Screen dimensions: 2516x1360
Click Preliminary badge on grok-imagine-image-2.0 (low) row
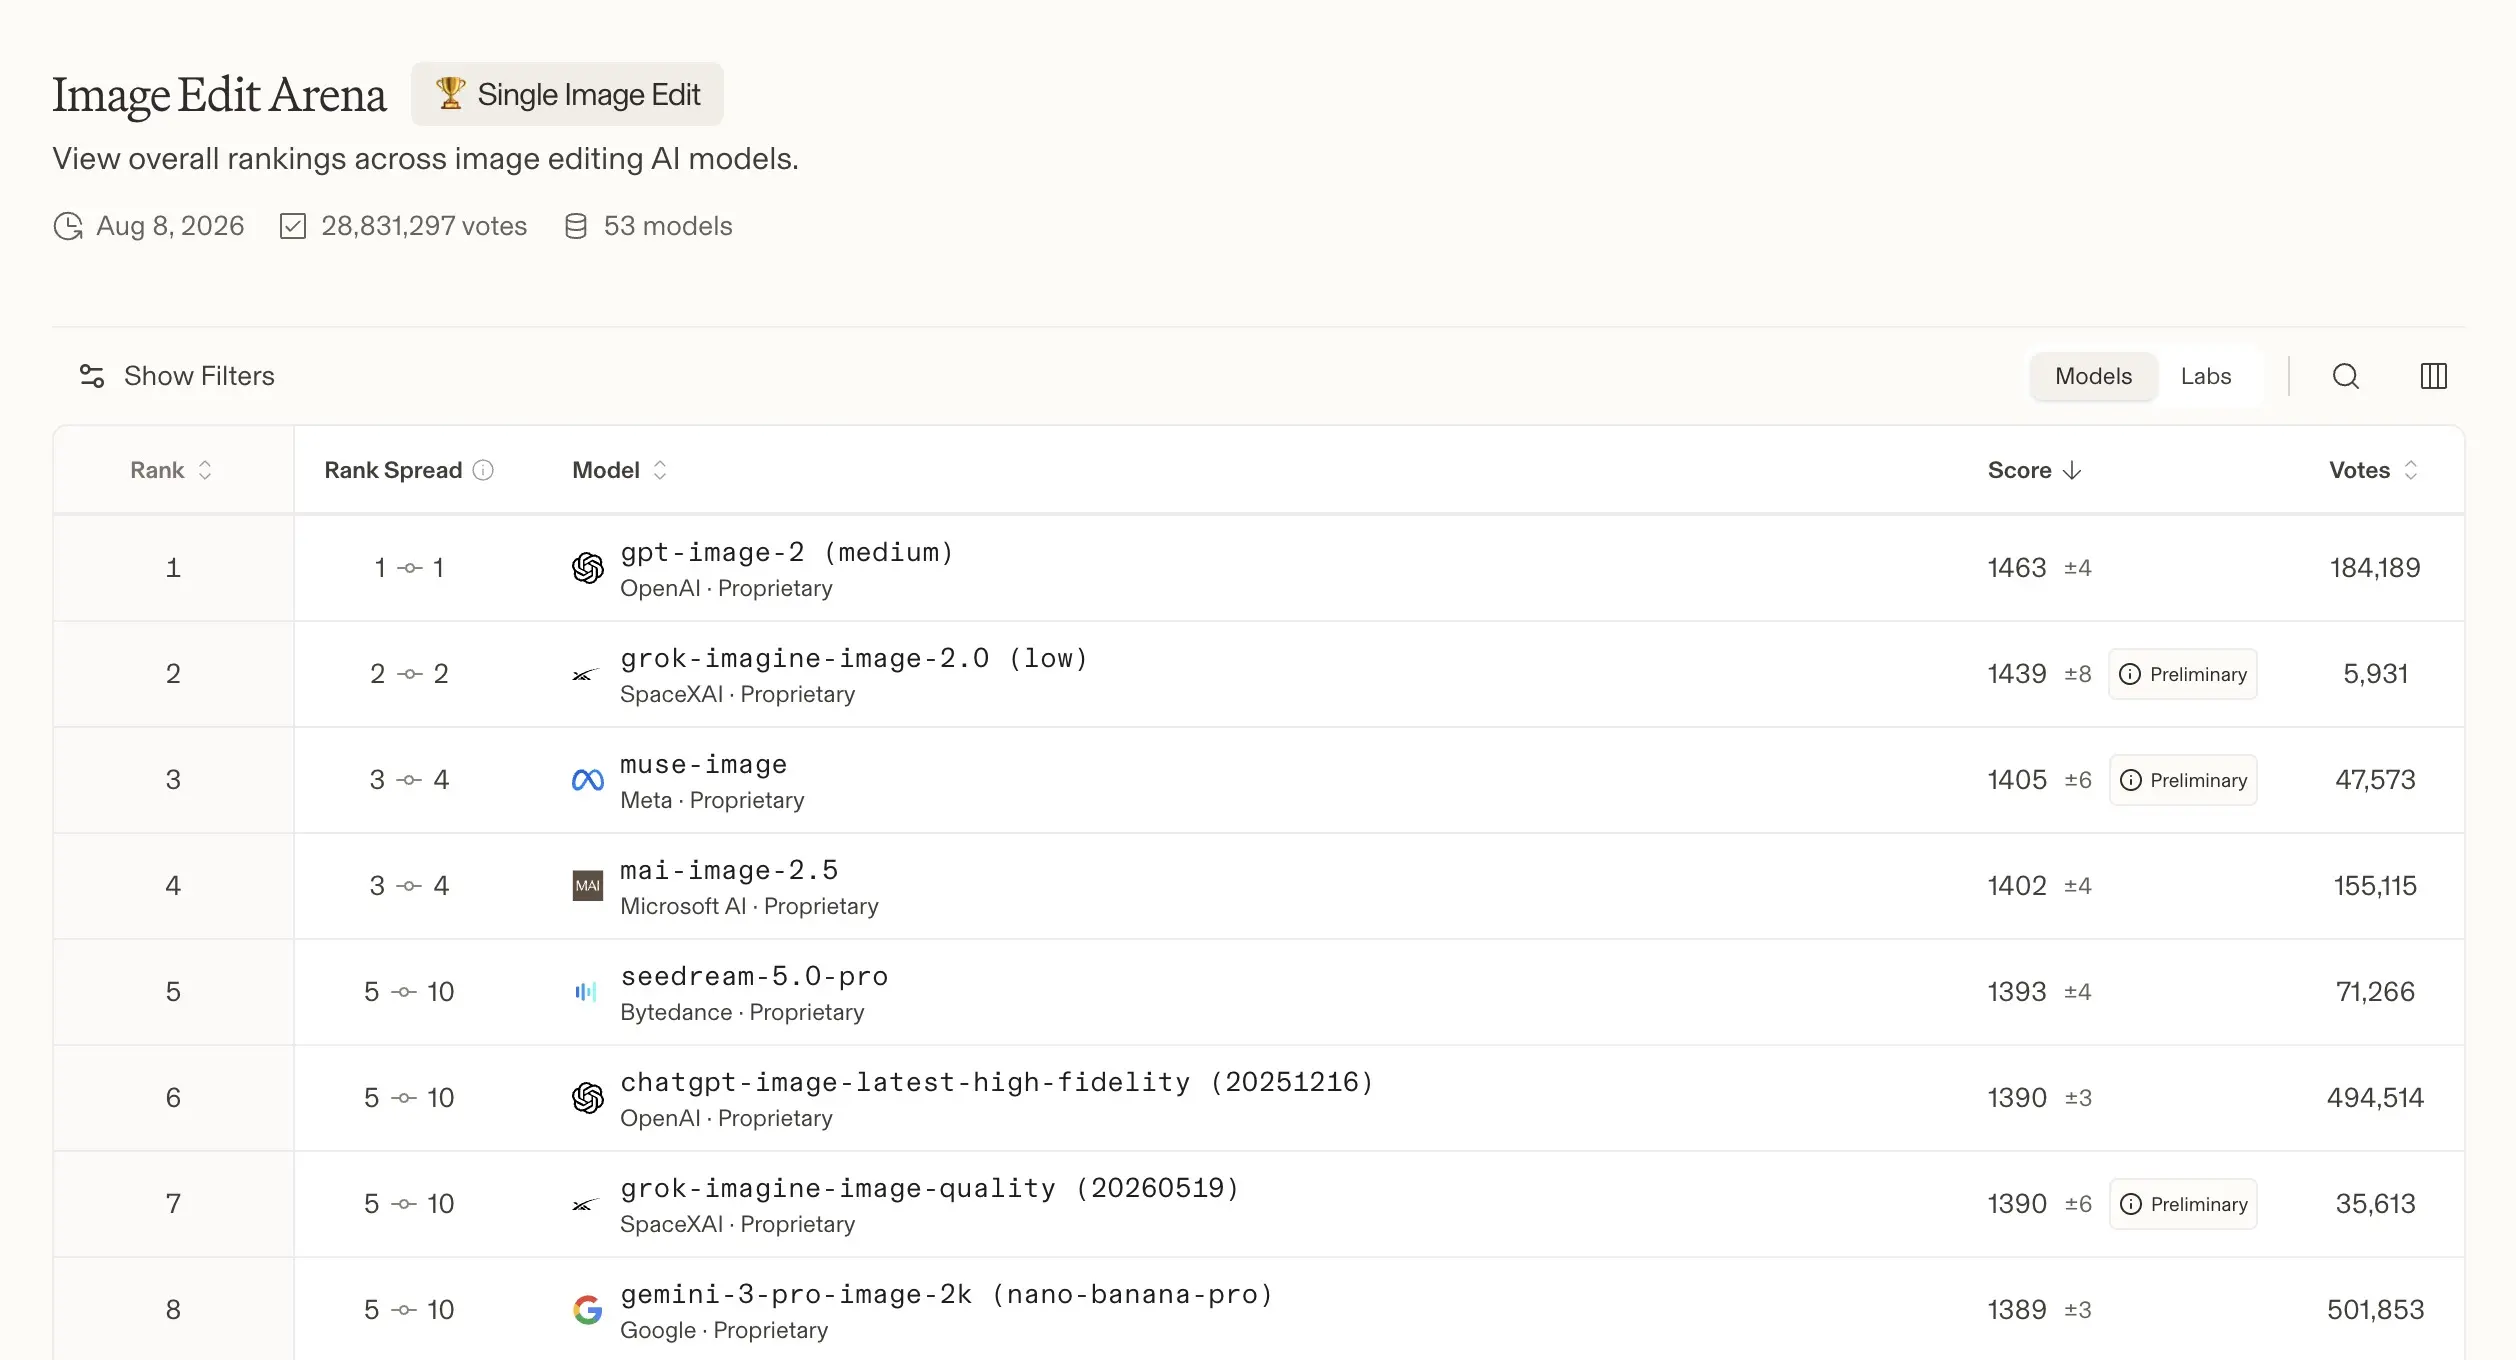(2183, 674)
